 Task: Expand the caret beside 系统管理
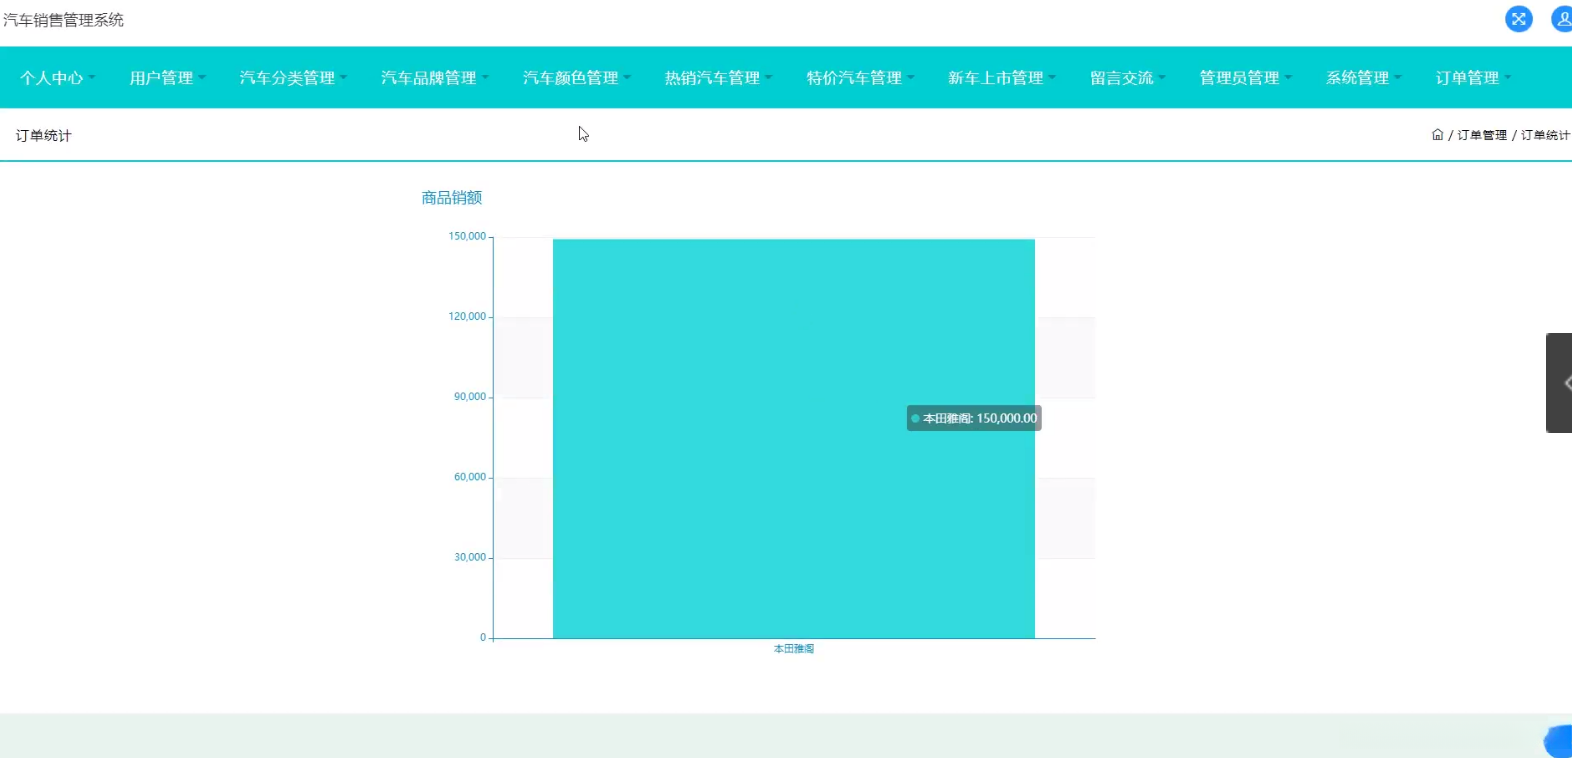(1399, 77)
